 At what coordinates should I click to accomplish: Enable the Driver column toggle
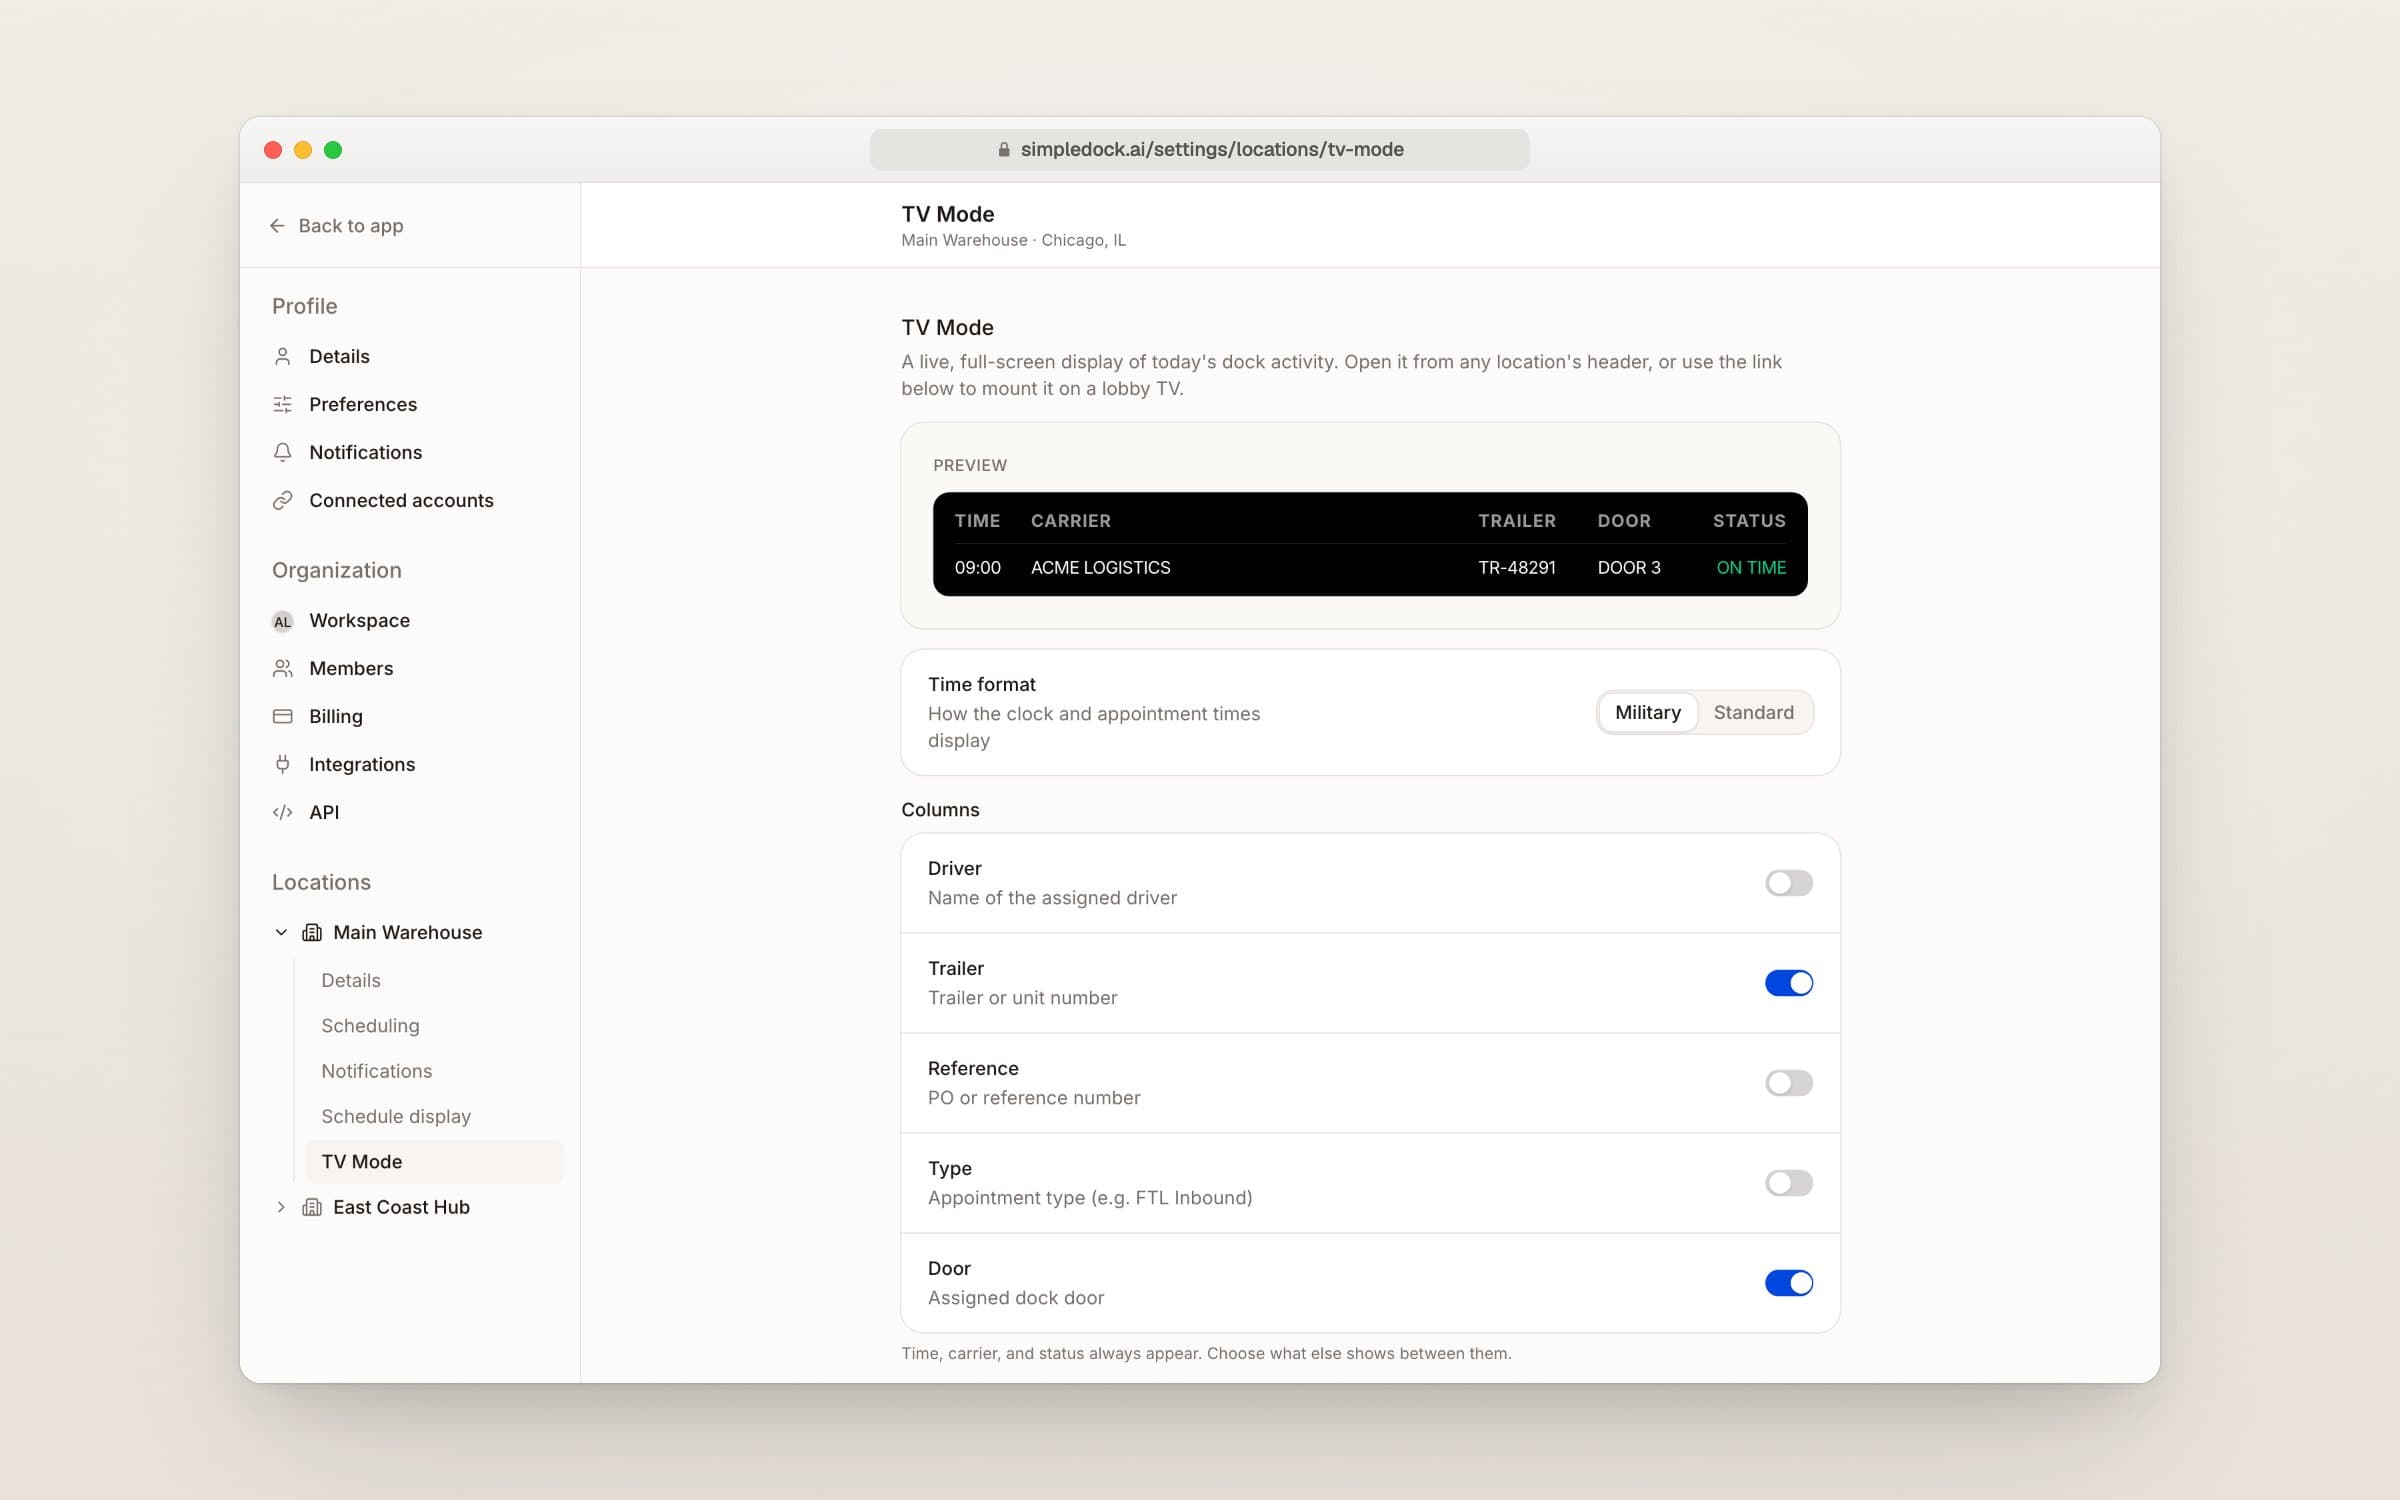point(1789,883)
